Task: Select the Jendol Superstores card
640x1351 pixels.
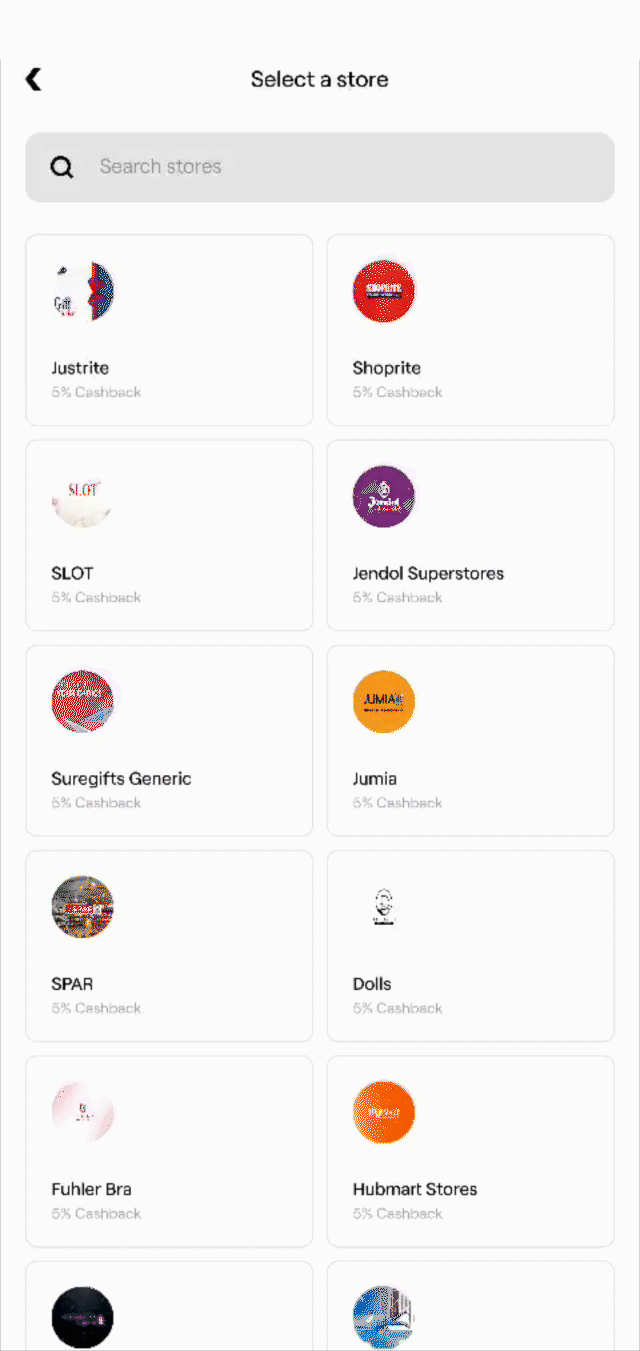Action: pos(470,535)
